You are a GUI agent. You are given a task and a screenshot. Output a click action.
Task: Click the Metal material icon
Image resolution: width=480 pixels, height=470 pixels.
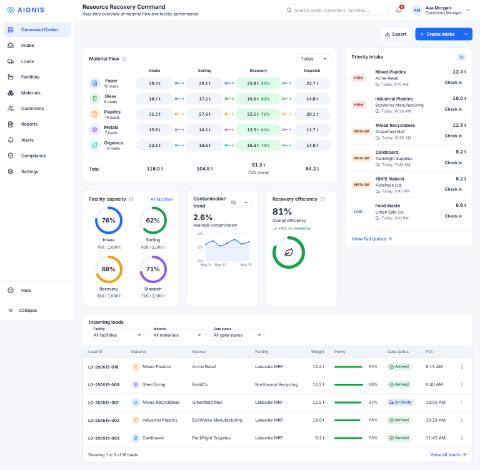(95, 130)
